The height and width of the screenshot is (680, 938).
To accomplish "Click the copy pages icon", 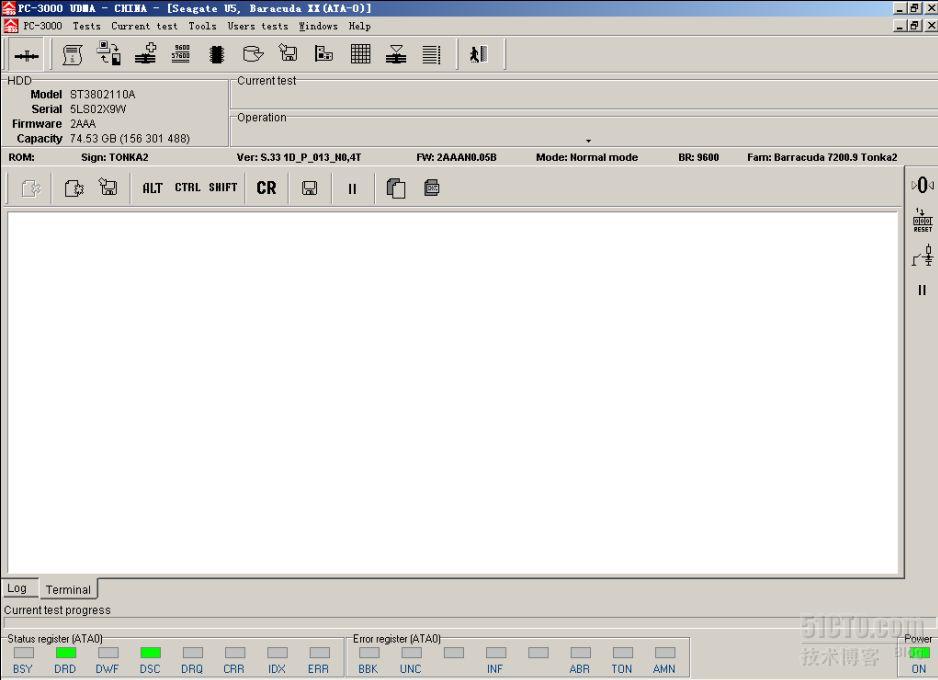I will (396, 188).
